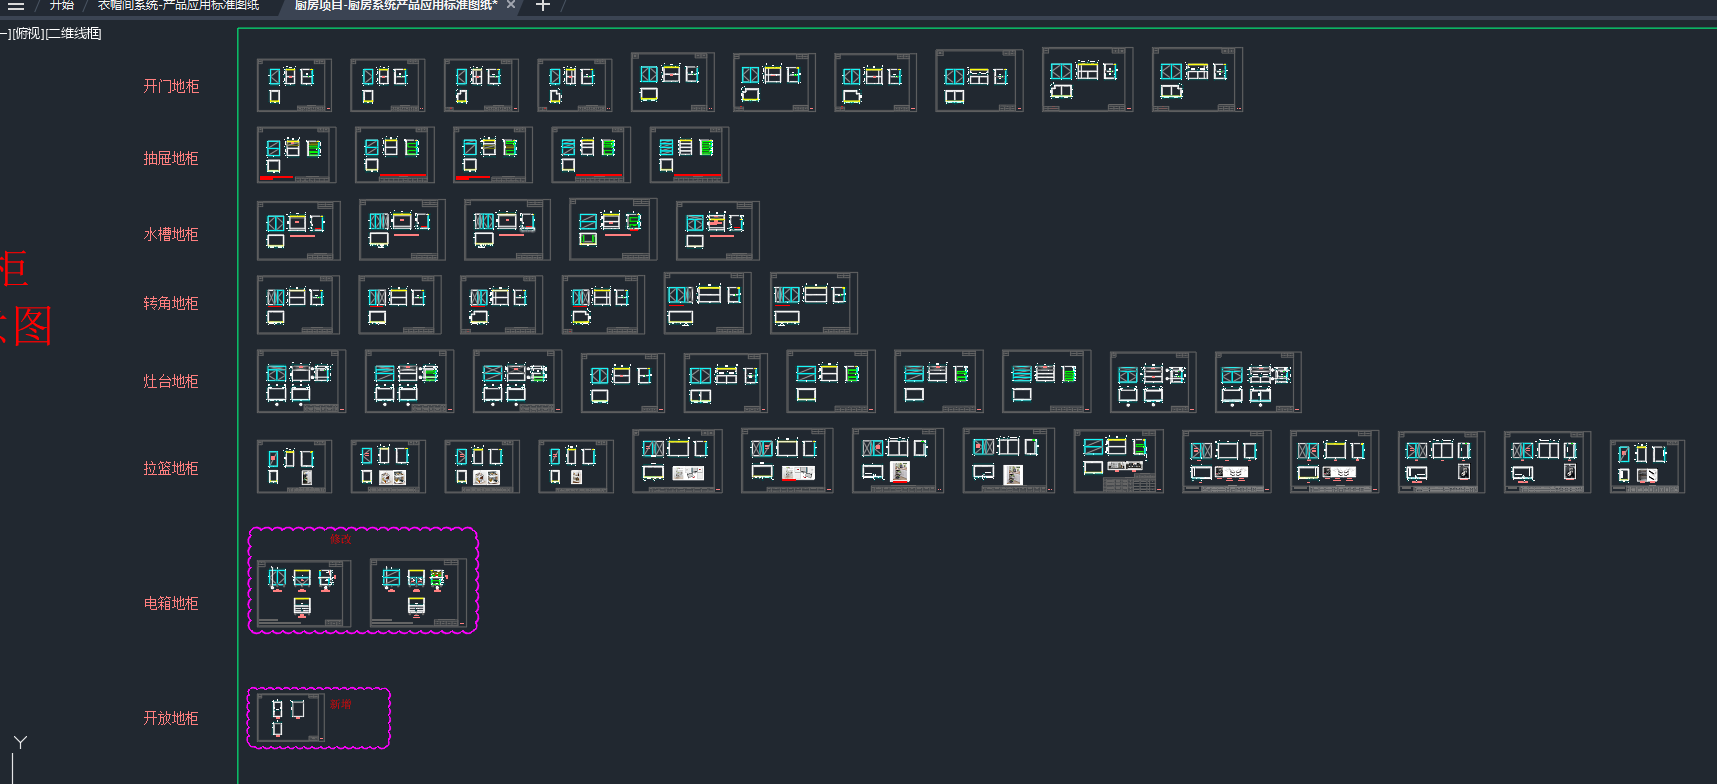Open the 二维线框 visual style menu
The width and height of the screenshot is (1717, 784).
click(x=75, y=34)
